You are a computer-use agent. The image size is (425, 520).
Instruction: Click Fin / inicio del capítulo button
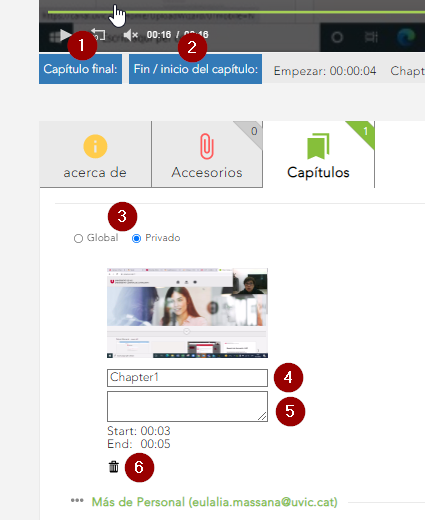[195, 69]
